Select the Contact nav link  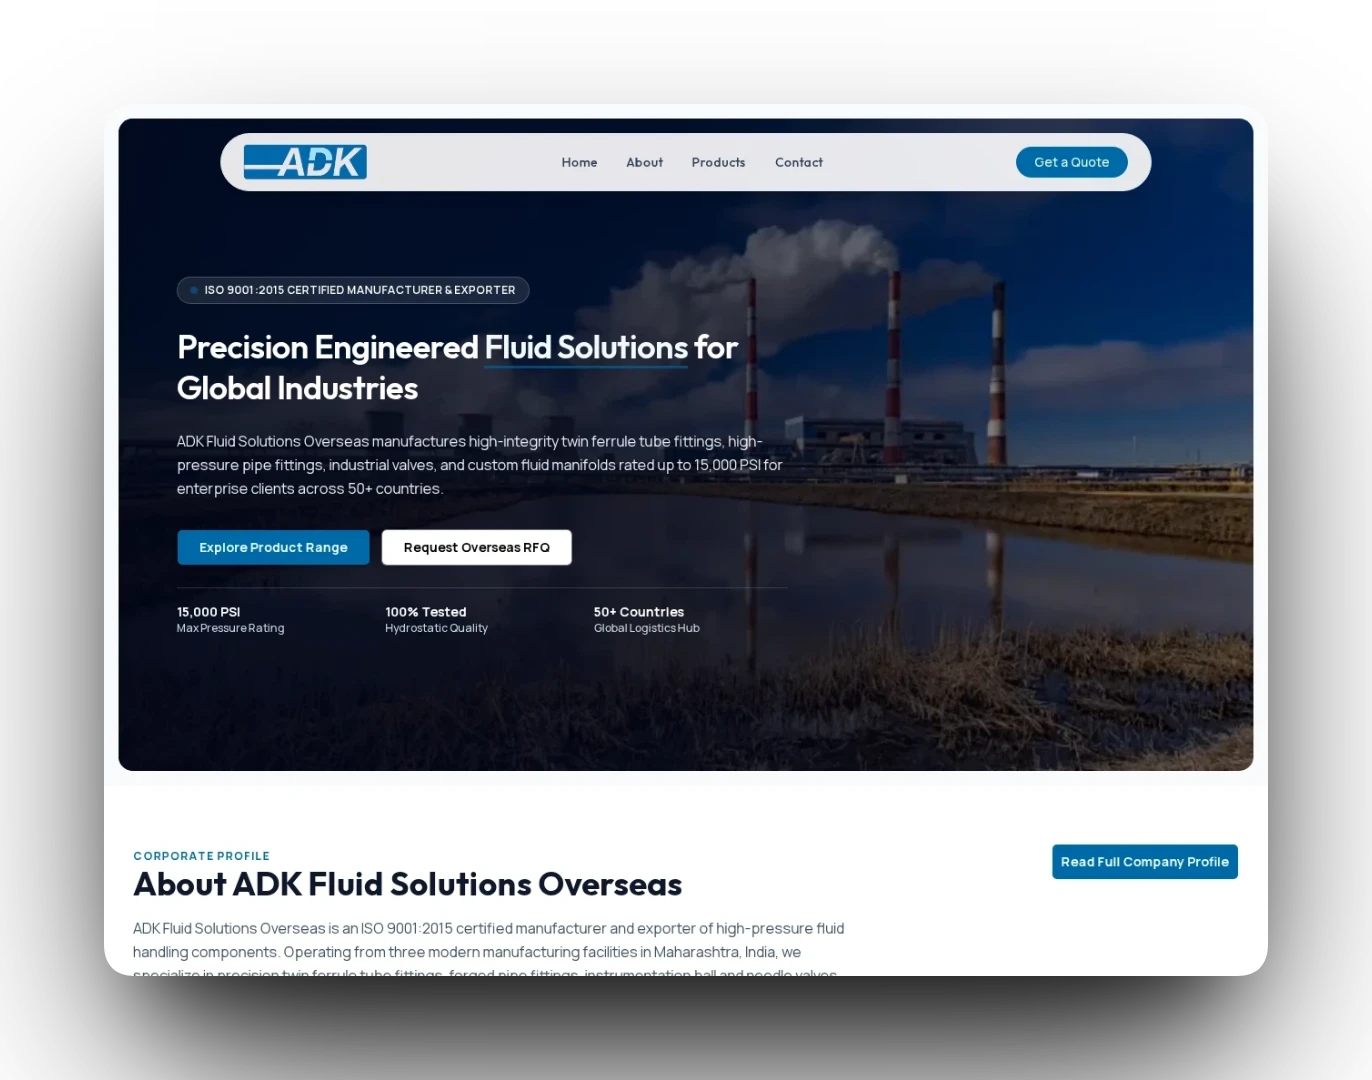(x=798, y=162)
